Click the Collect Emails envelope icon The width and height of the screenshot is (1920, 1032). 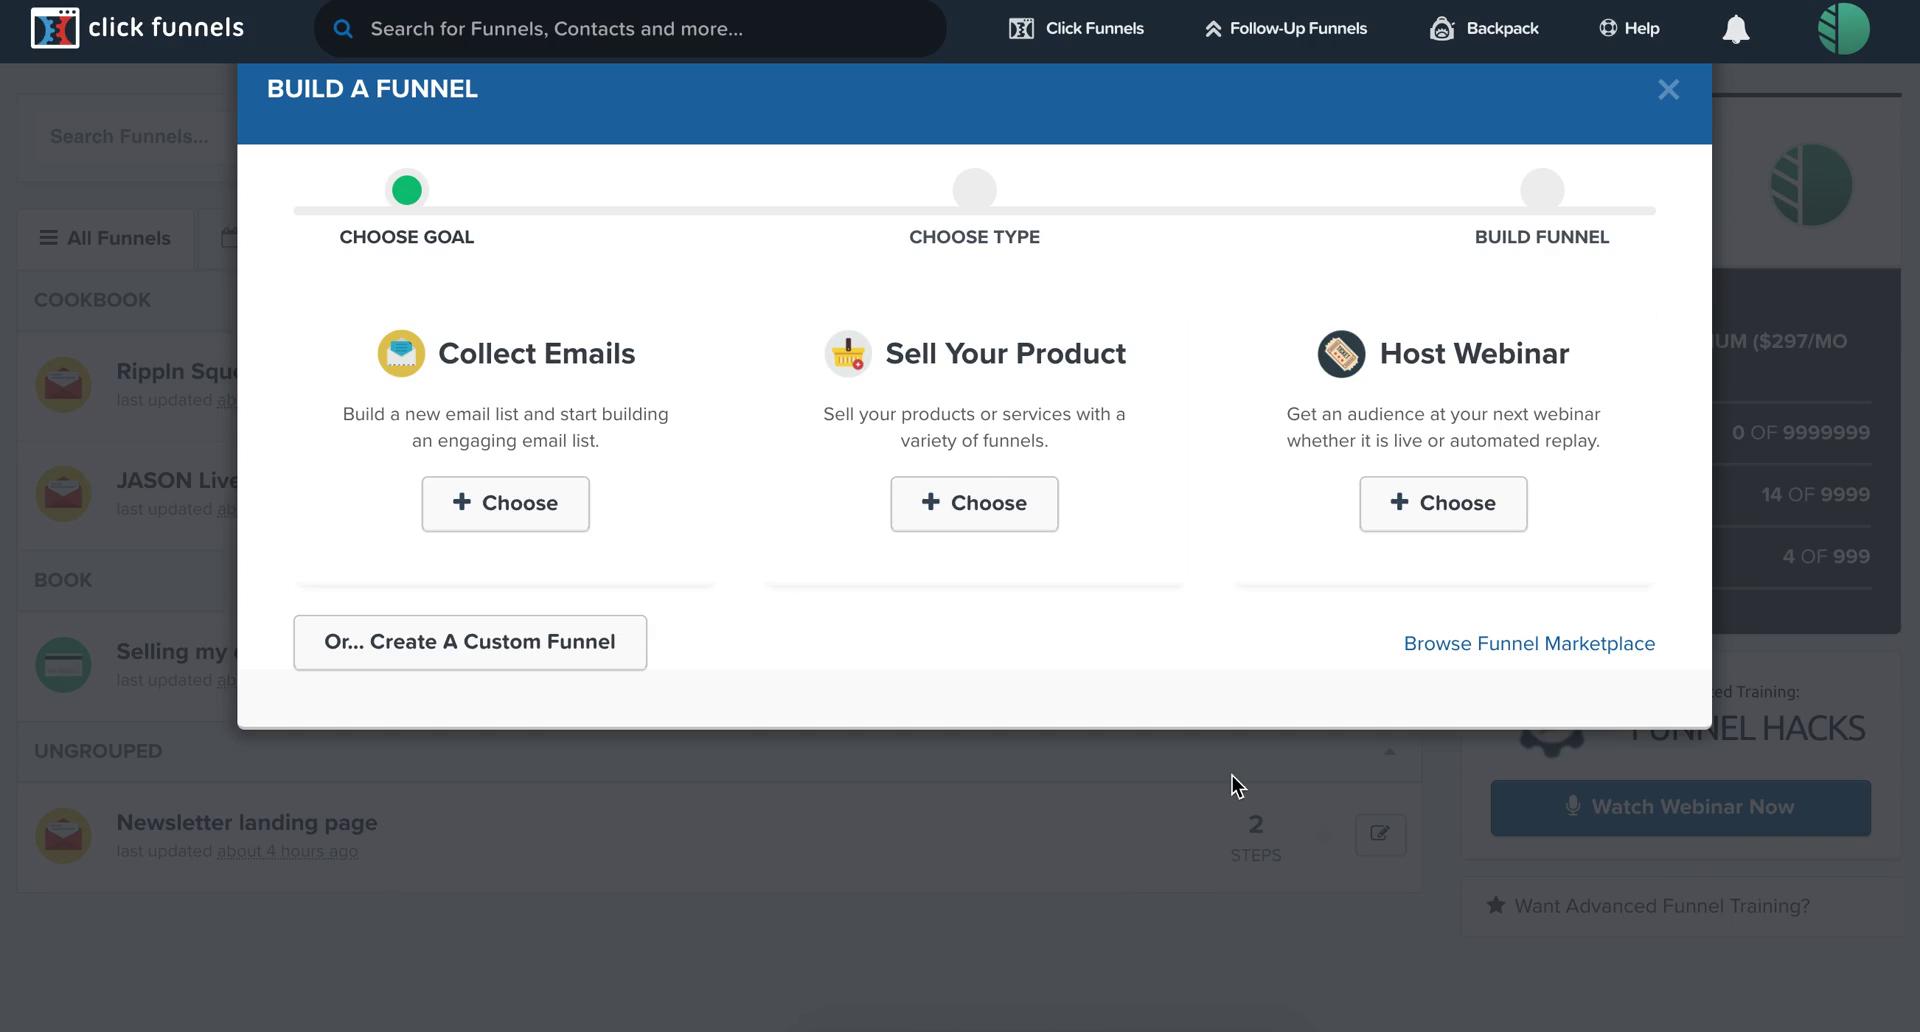[401, 354]
